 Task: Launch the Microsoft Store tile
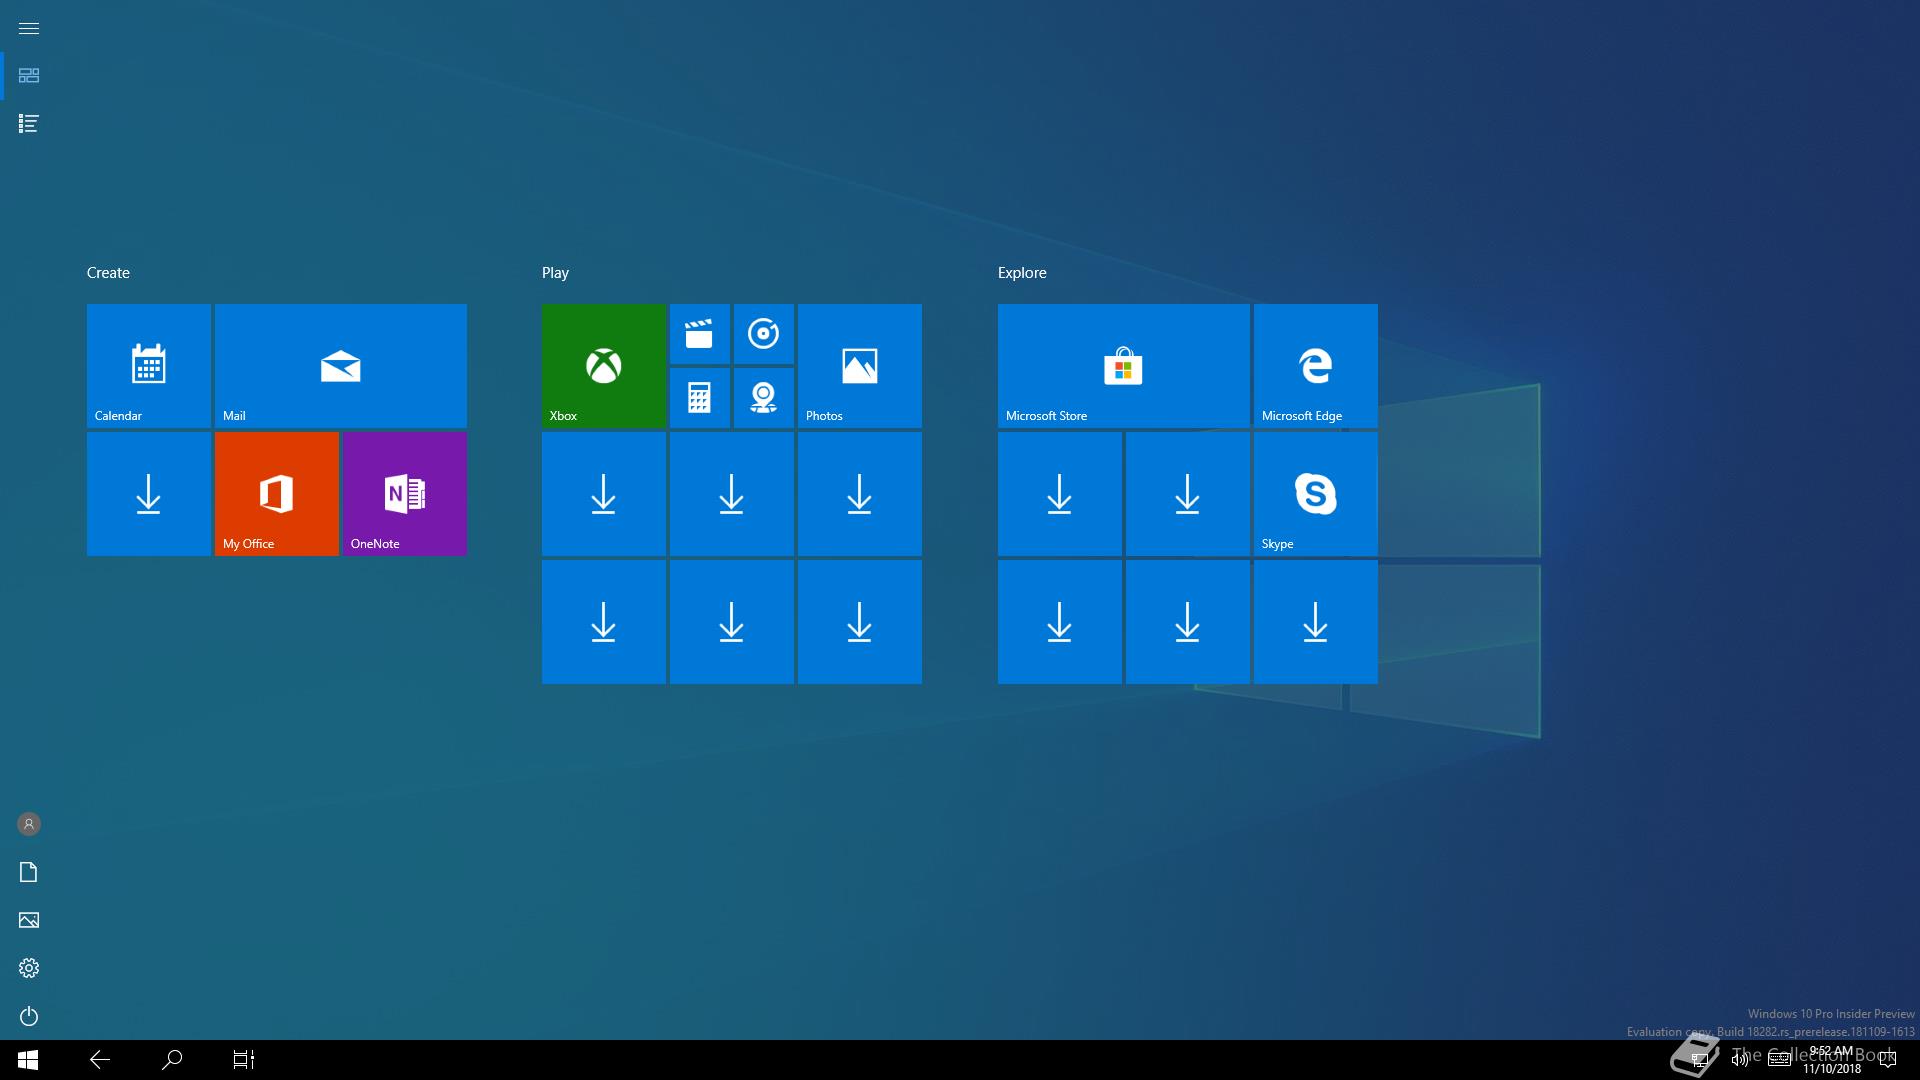(1124, 366)
